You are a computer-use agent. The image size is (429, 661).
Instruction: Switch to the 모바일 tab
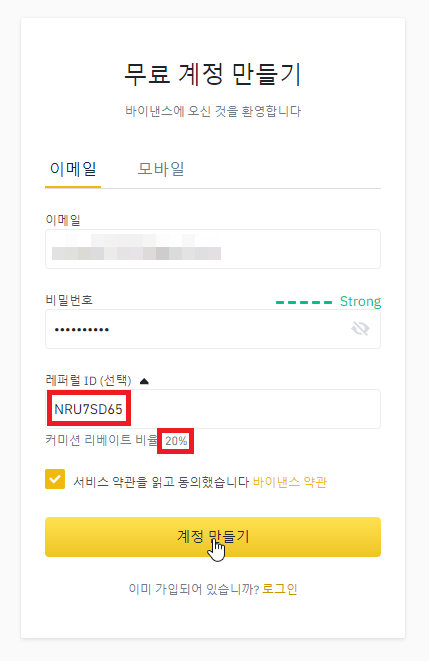(x=161, y=169)
